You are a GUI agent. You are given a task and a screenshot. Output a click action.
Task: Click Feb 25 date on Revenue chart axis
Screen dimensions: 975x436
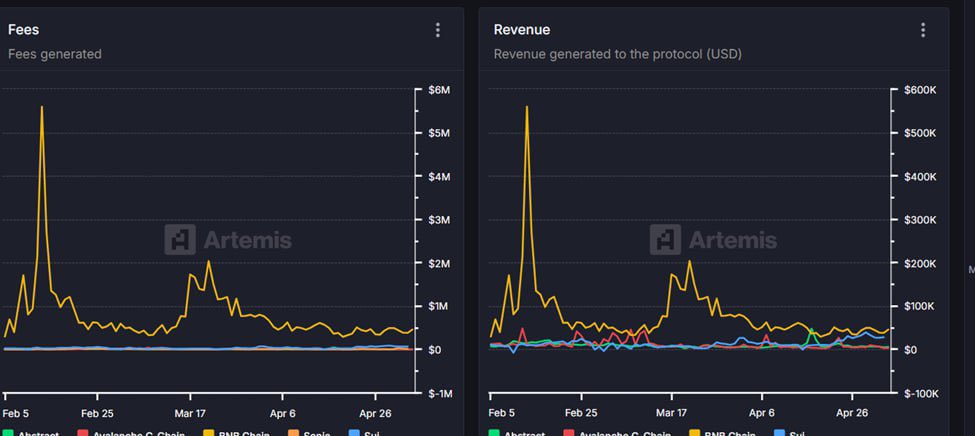coord(583,413)
